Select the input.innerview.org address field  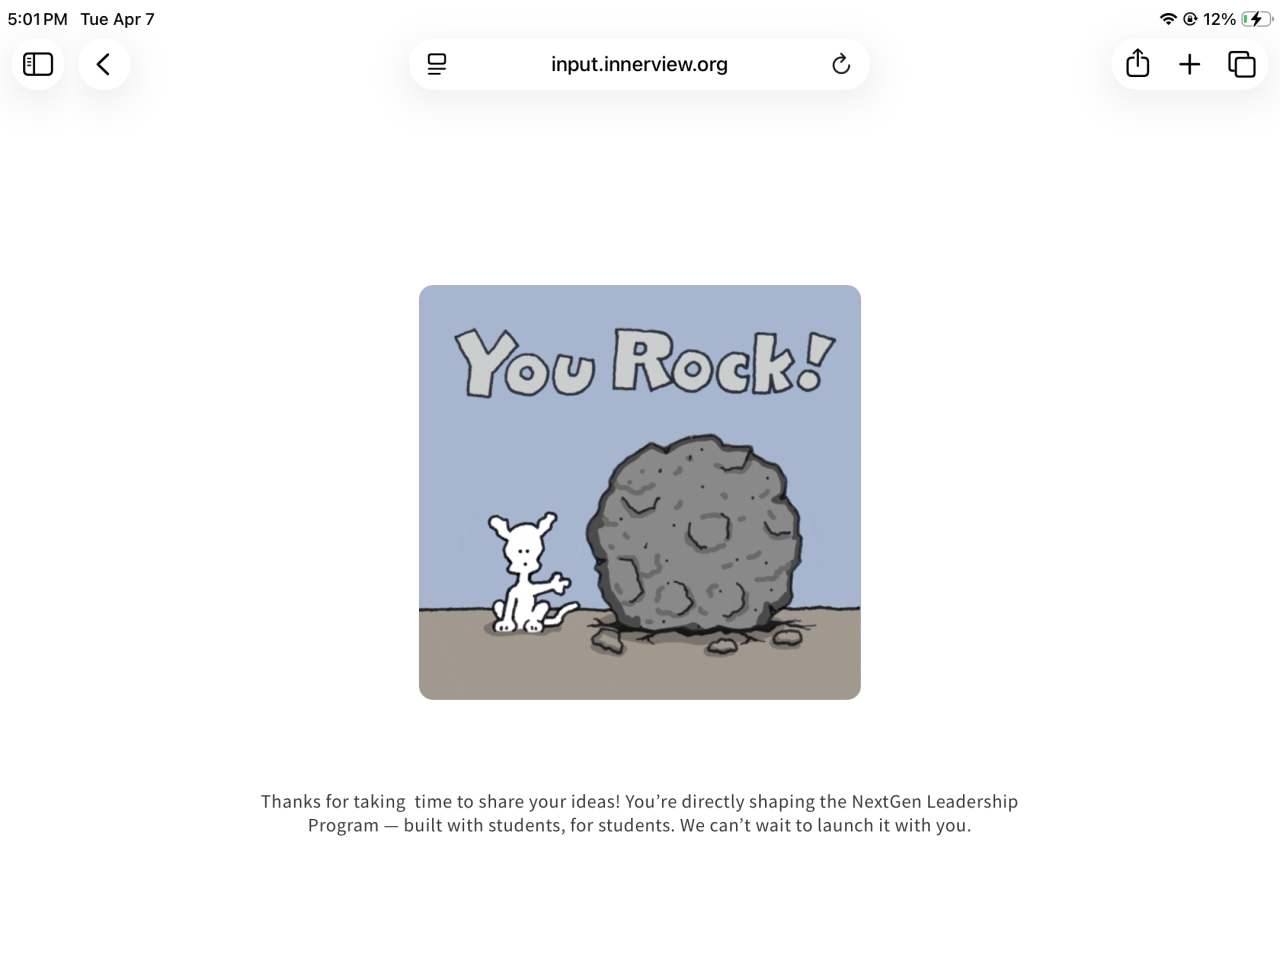pyautogui.click(x=639, y=64)
